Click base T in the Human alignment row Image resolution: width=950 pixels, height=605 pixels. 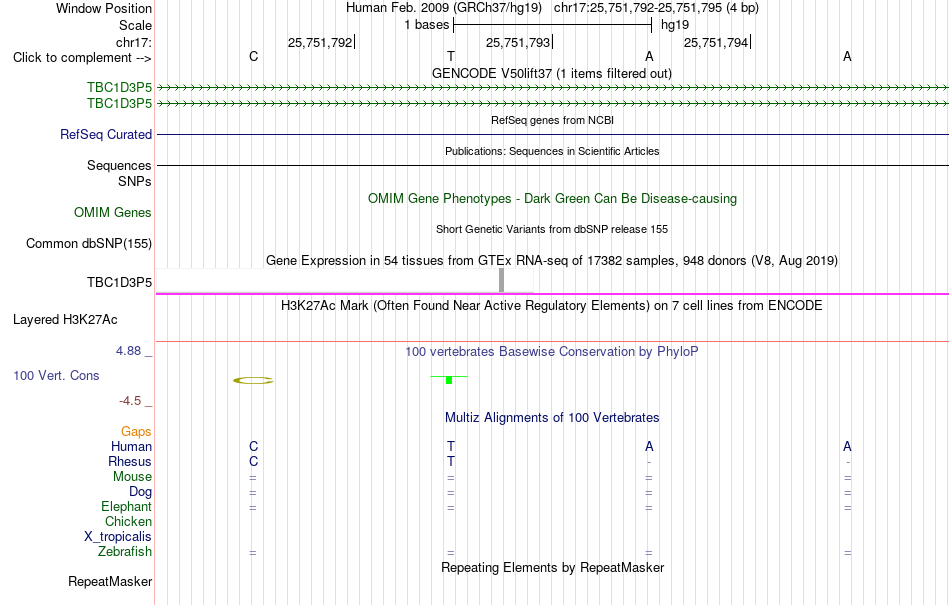click(x=451, y=446)
